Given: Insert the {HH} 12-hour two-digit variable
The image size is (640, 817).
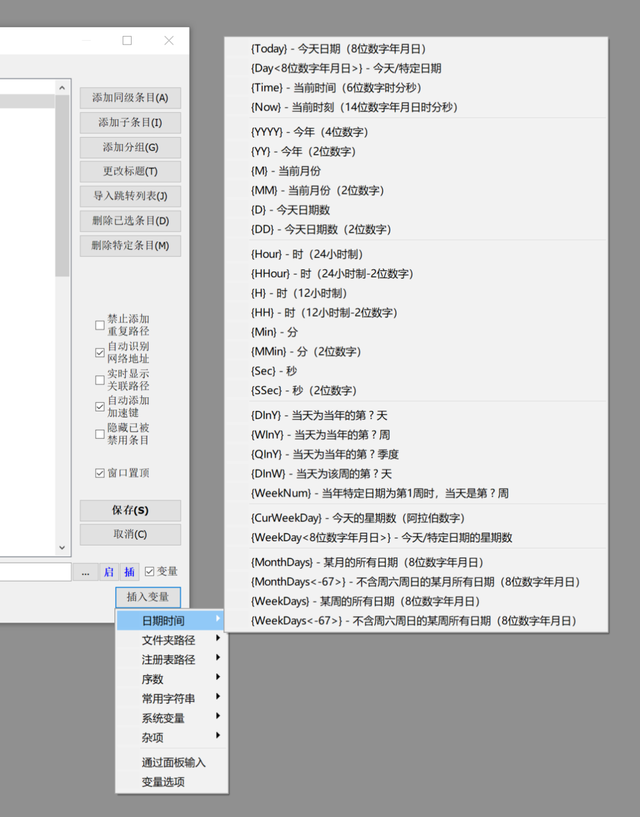Looking at the screenshot, I should click(x=416, y=313).
